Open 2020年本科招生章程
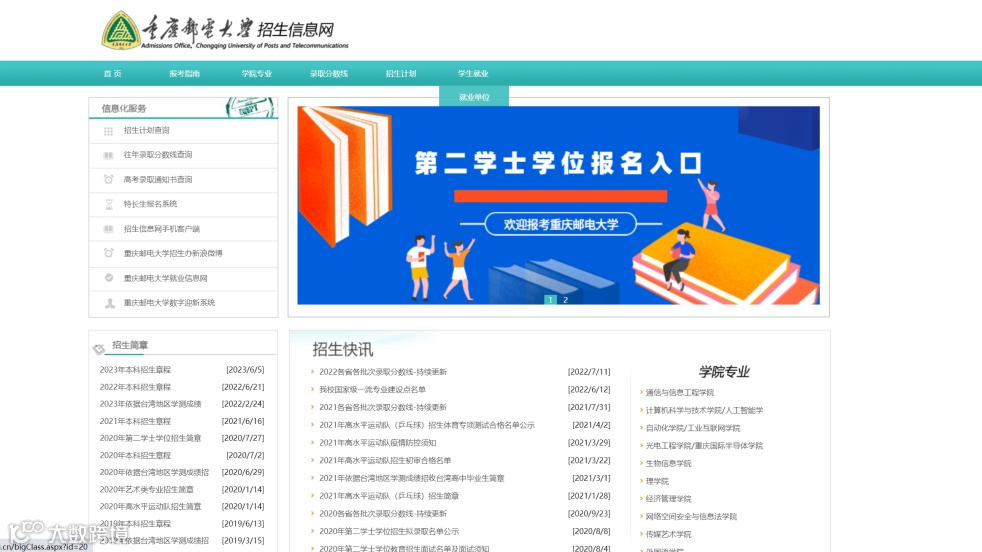 pyautogui.click(x=135, y=456)
